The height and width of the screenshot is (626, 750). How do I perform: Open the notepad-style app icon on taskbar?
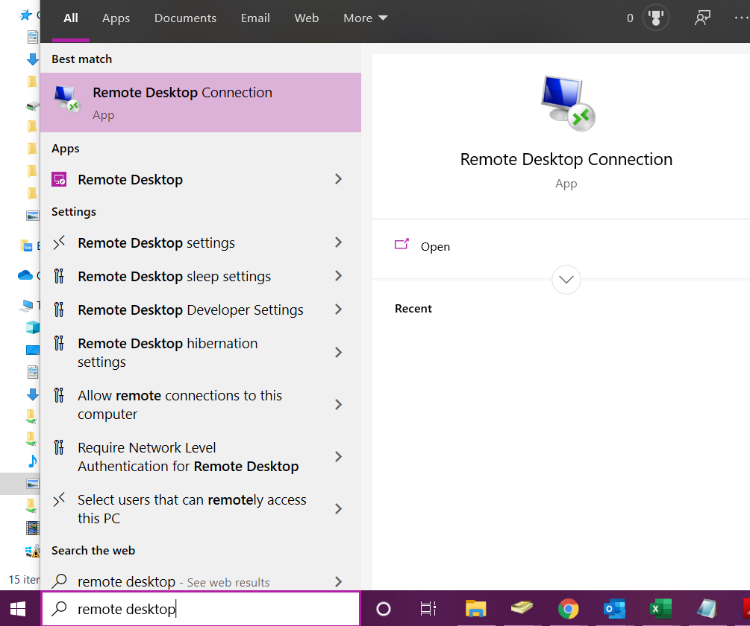pos(707,609)
